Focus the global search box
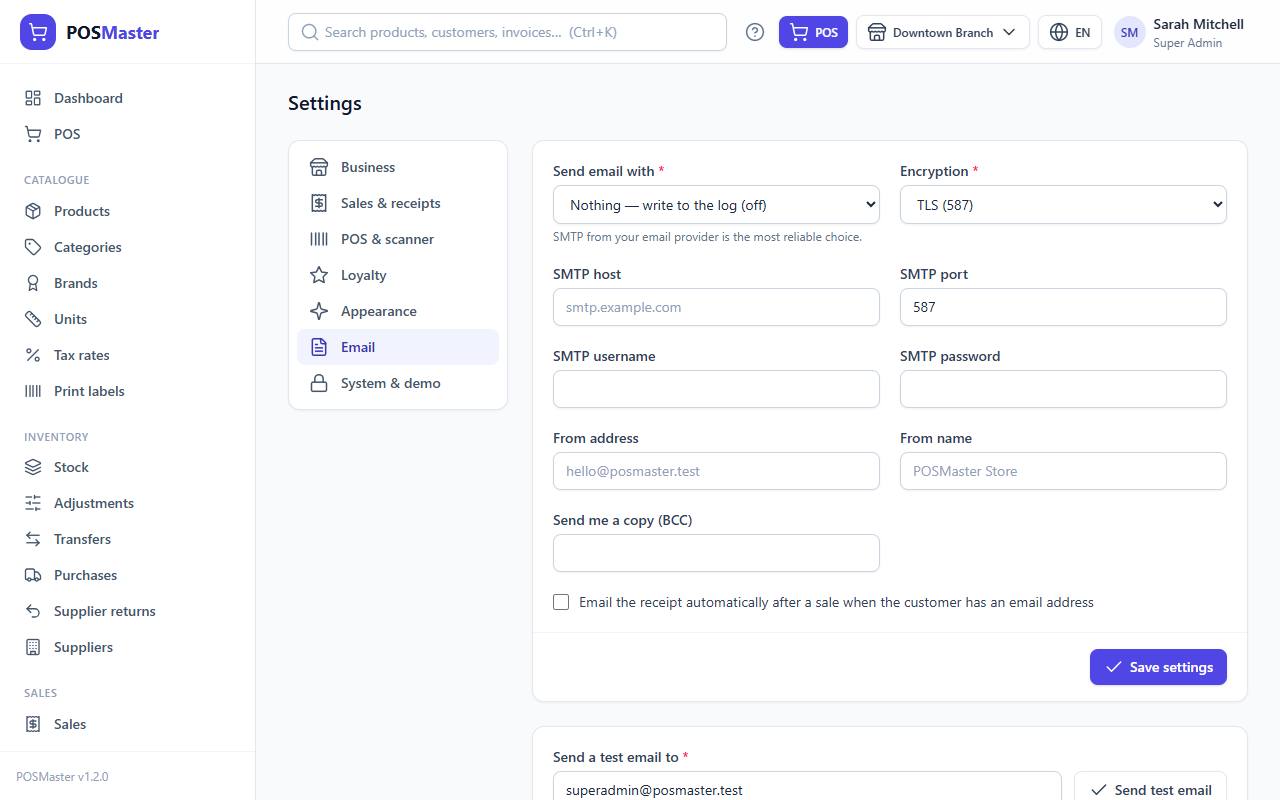The width and height of the screenshot is (1280, 800). point(507,32)
